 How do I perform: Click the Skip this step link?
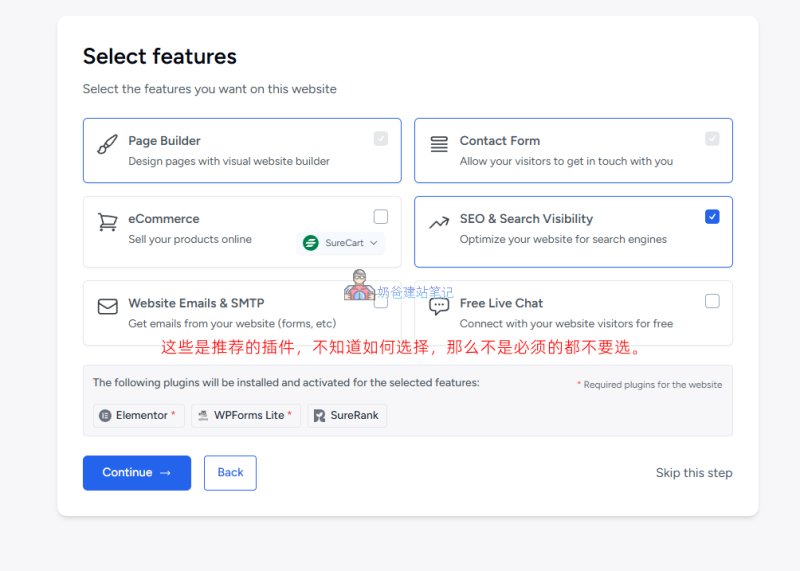pyautogui.click(x=694, y=473)
